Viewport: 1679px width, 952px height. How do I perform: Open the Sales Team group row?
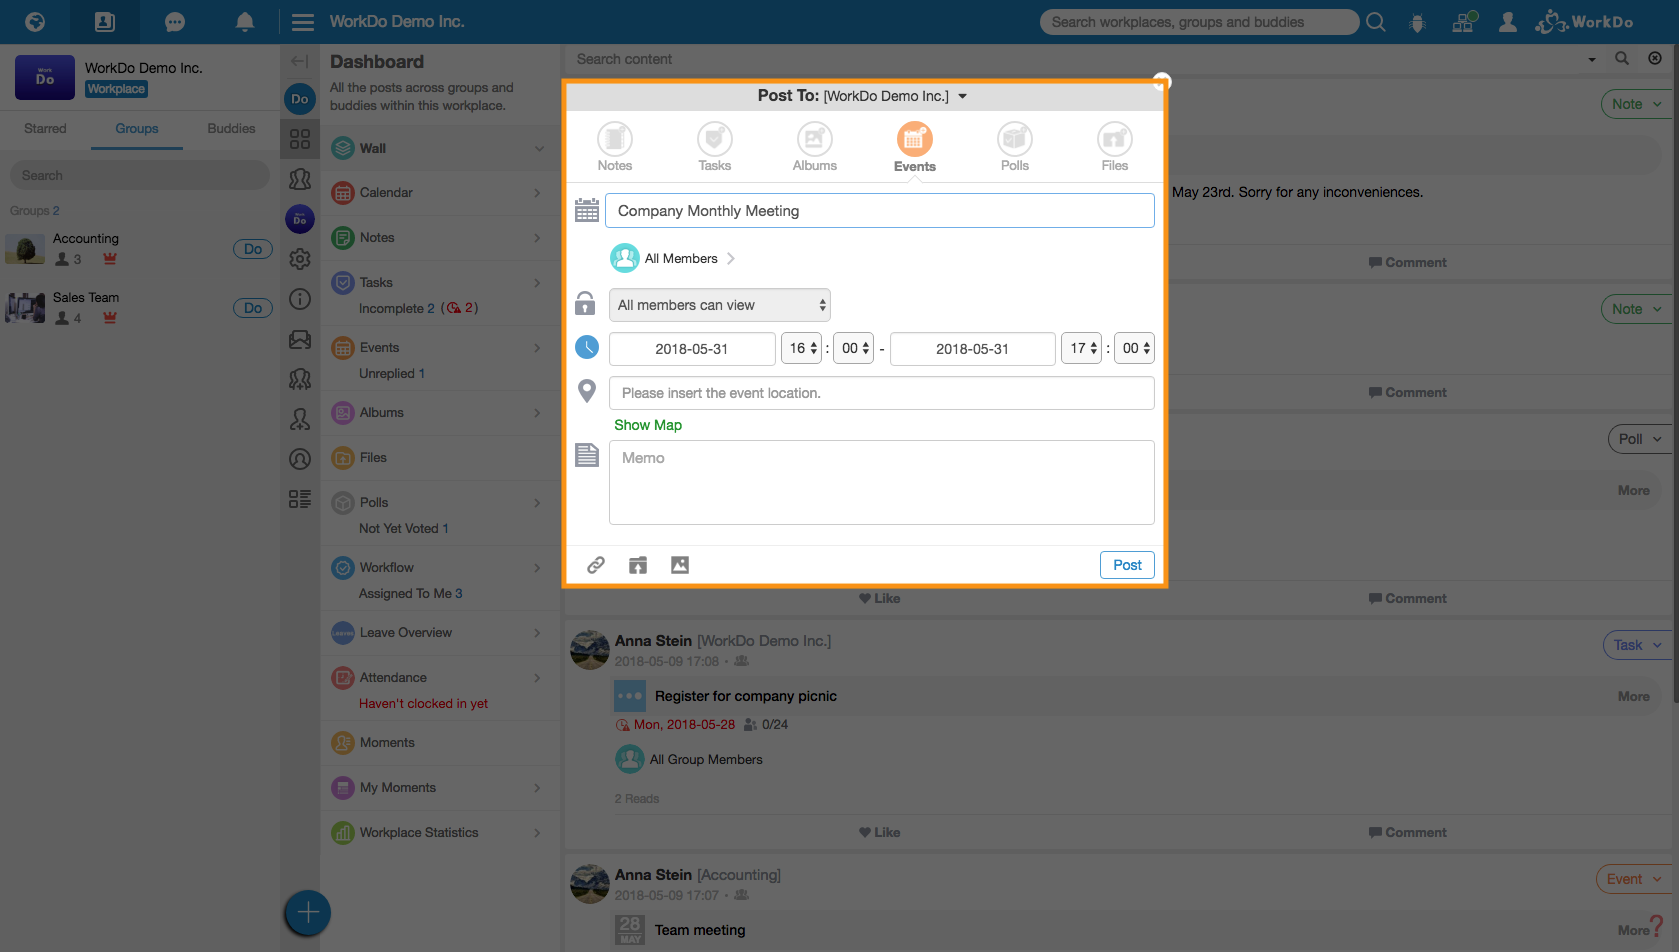coord(139,308)
